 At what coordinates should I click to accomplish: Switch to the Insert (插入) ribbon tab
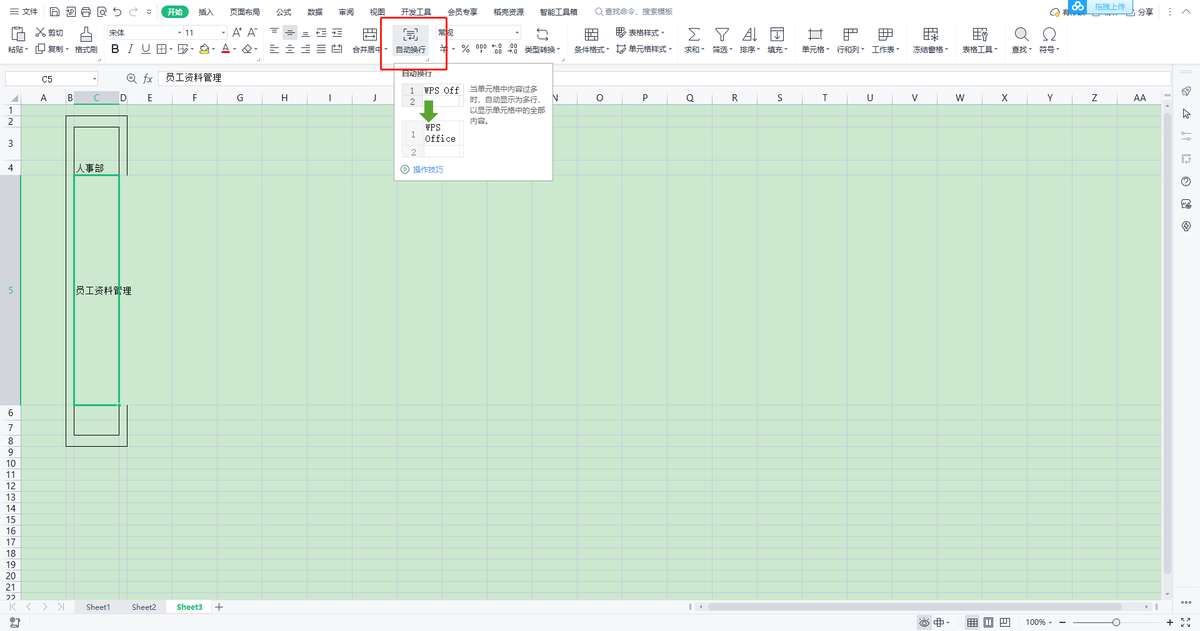click(206, 12)
